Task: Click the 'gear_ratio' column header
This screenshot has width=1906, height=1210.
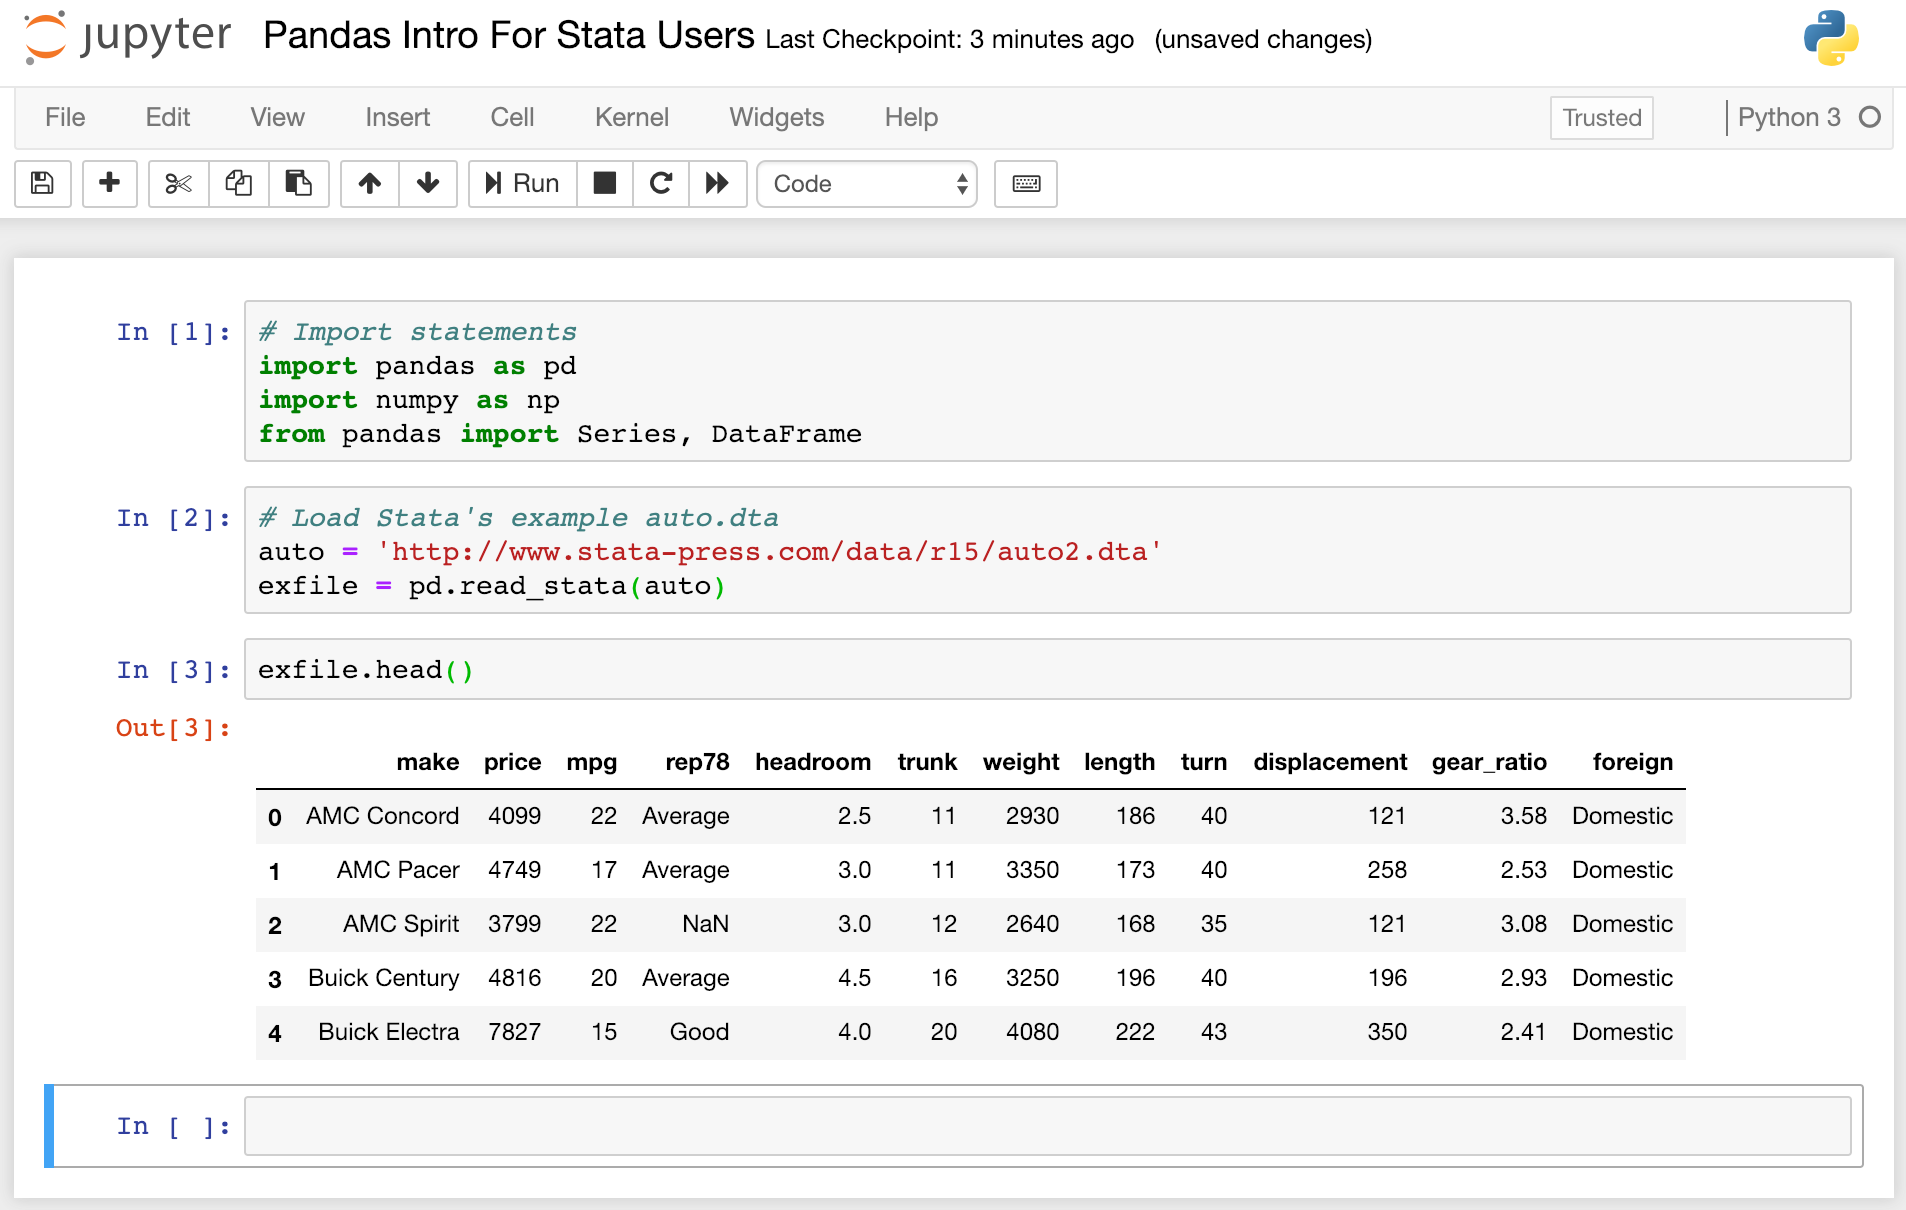Action: click(x=1489, y=762)
